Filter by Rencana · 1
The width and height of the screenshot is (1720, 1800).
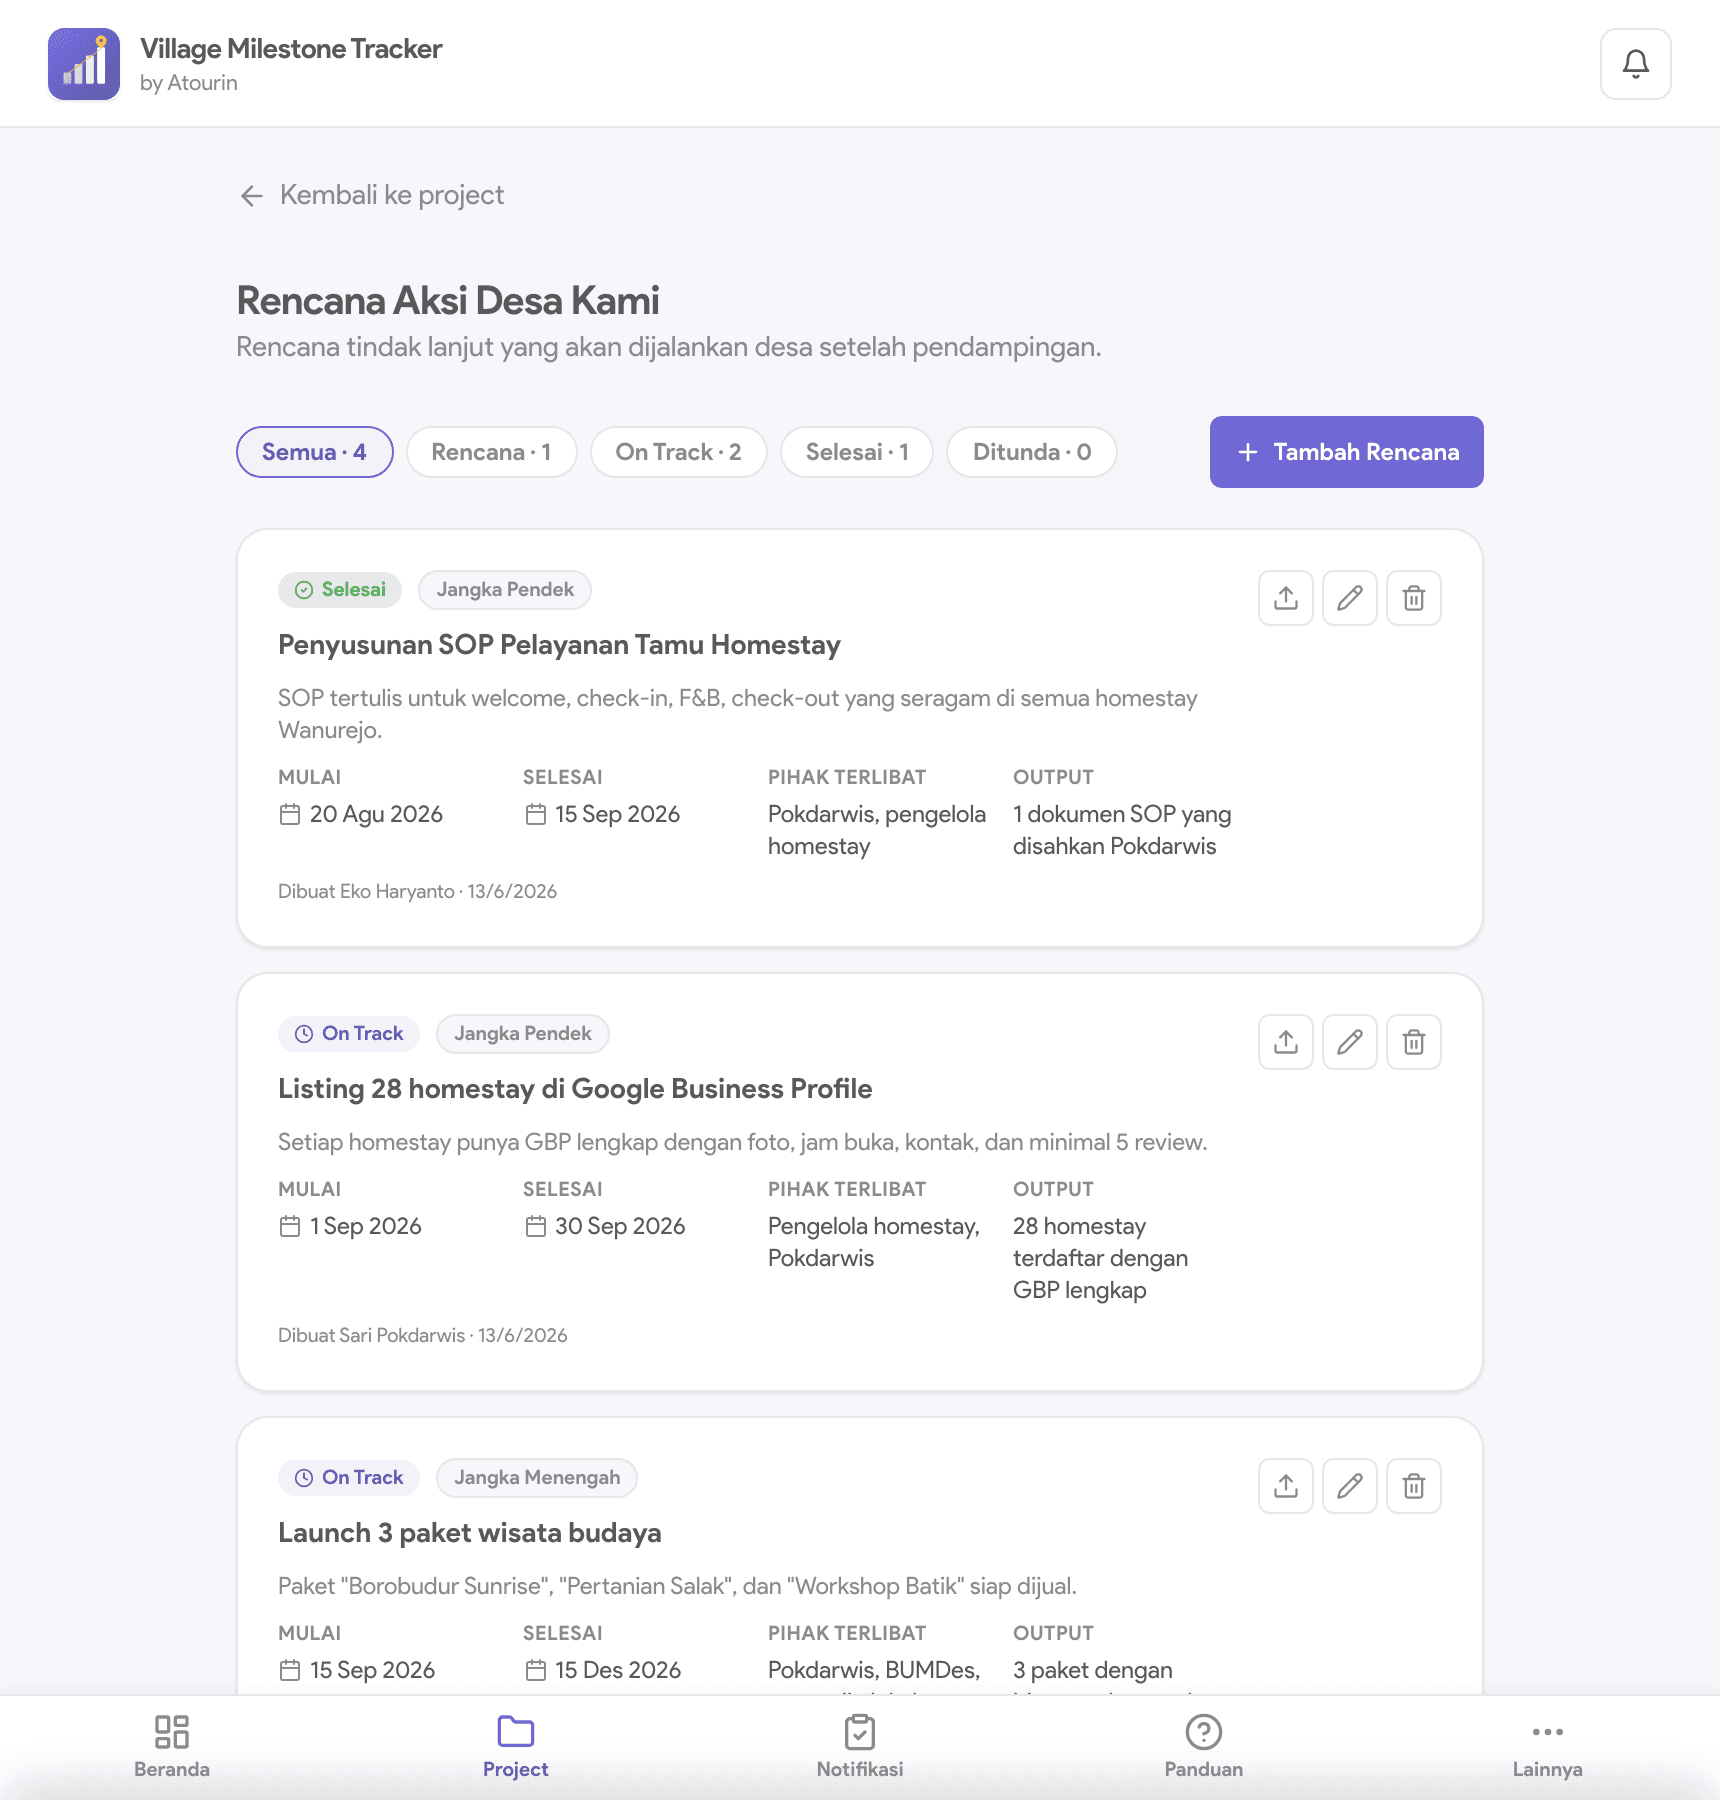(492, 452)
